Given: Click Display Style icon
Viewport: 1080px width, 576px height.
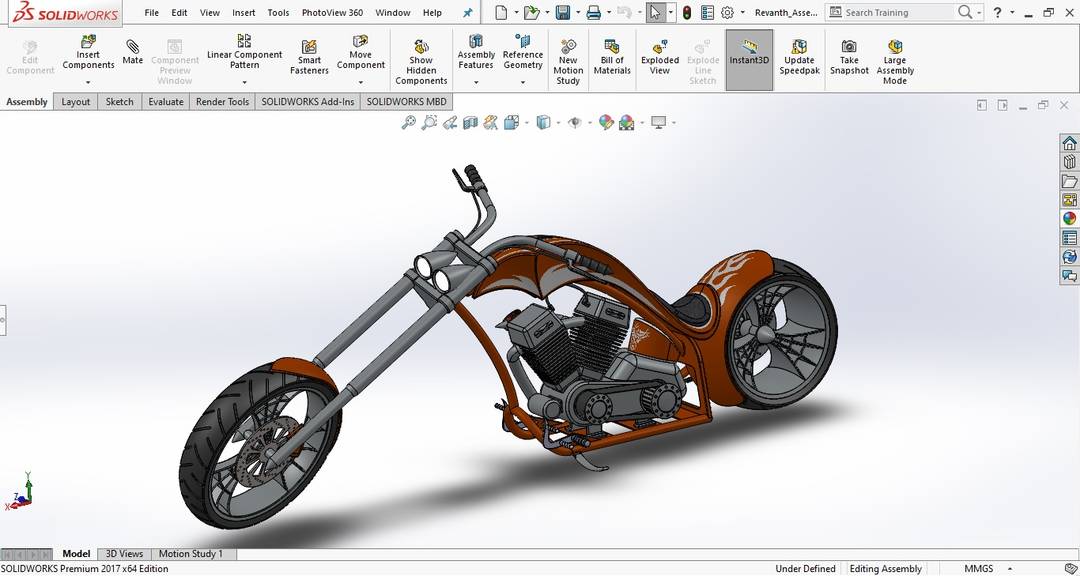Looking at the screenshot, I should 543,123.
